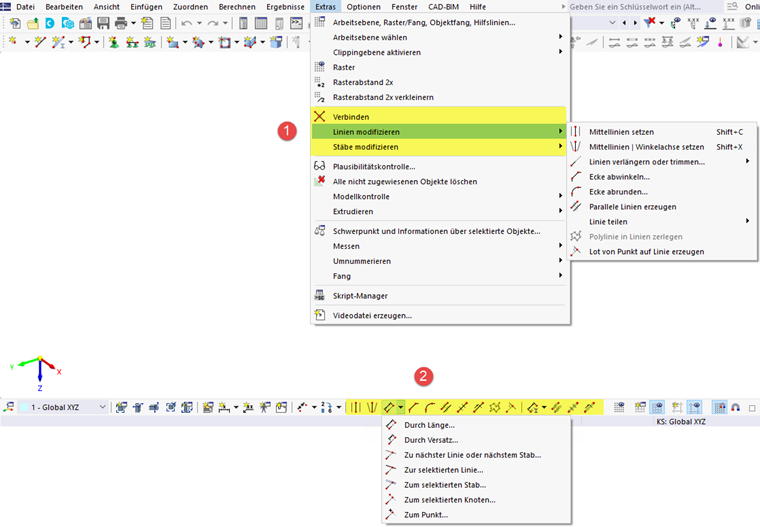The image size is (760, 527).
Task: Choose Durch Versatz... from dropdown list
Action: click(x=476, y=440)
